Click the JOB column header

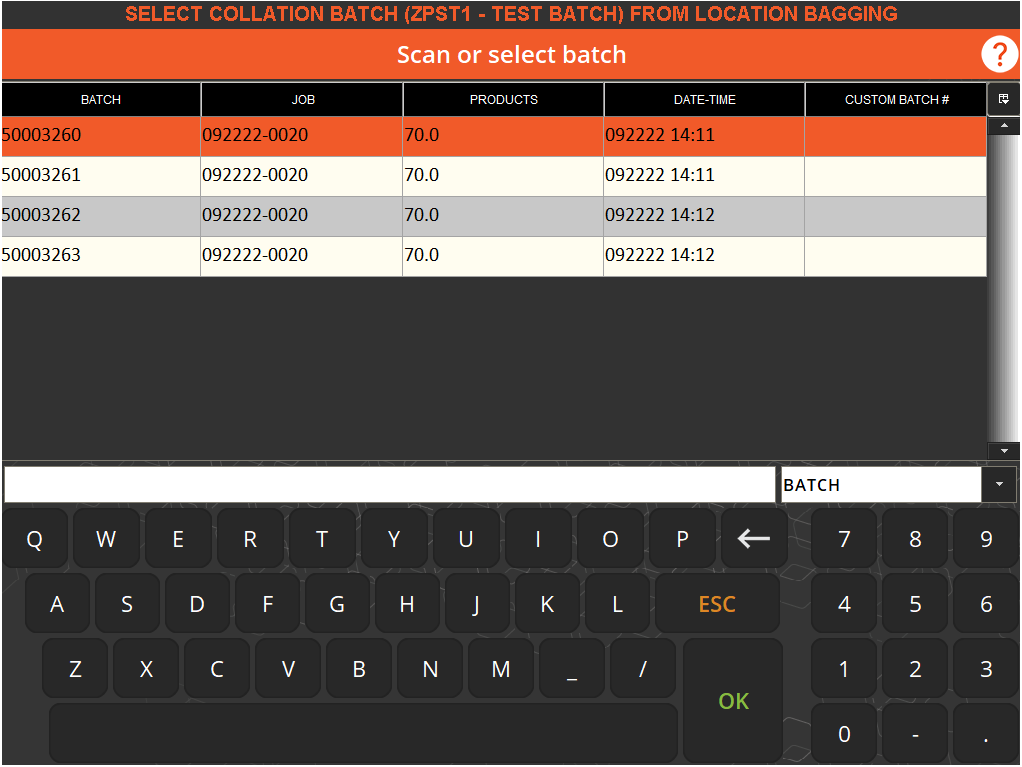pos(301,99)
